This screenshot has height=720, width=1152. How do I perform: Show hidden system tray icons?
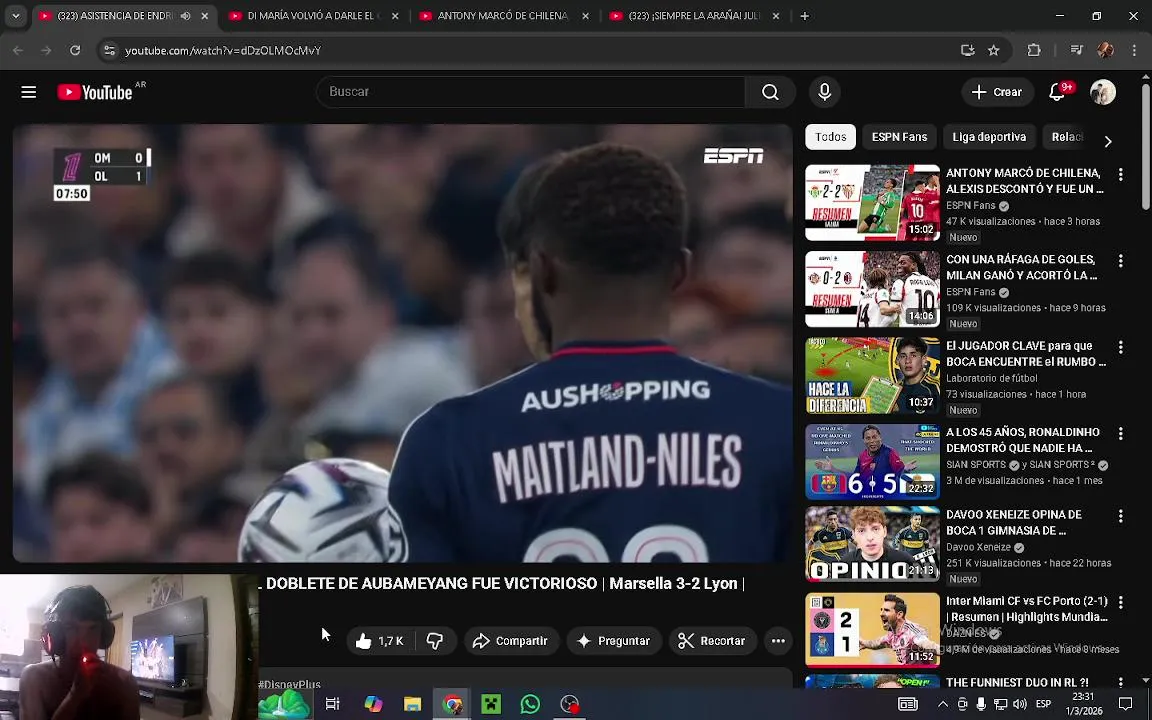point(943,704)
